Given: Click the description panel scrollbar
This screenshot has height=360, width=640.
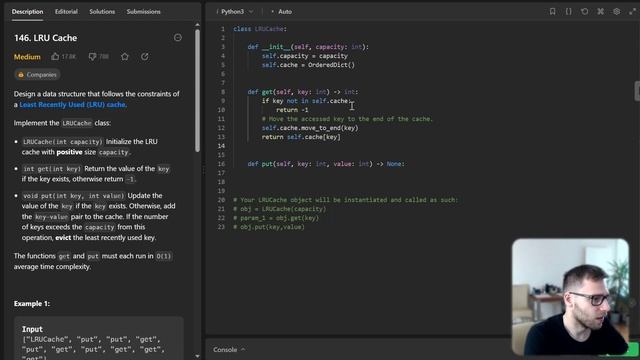Looking at the screenshot, I should pos(198,90).
